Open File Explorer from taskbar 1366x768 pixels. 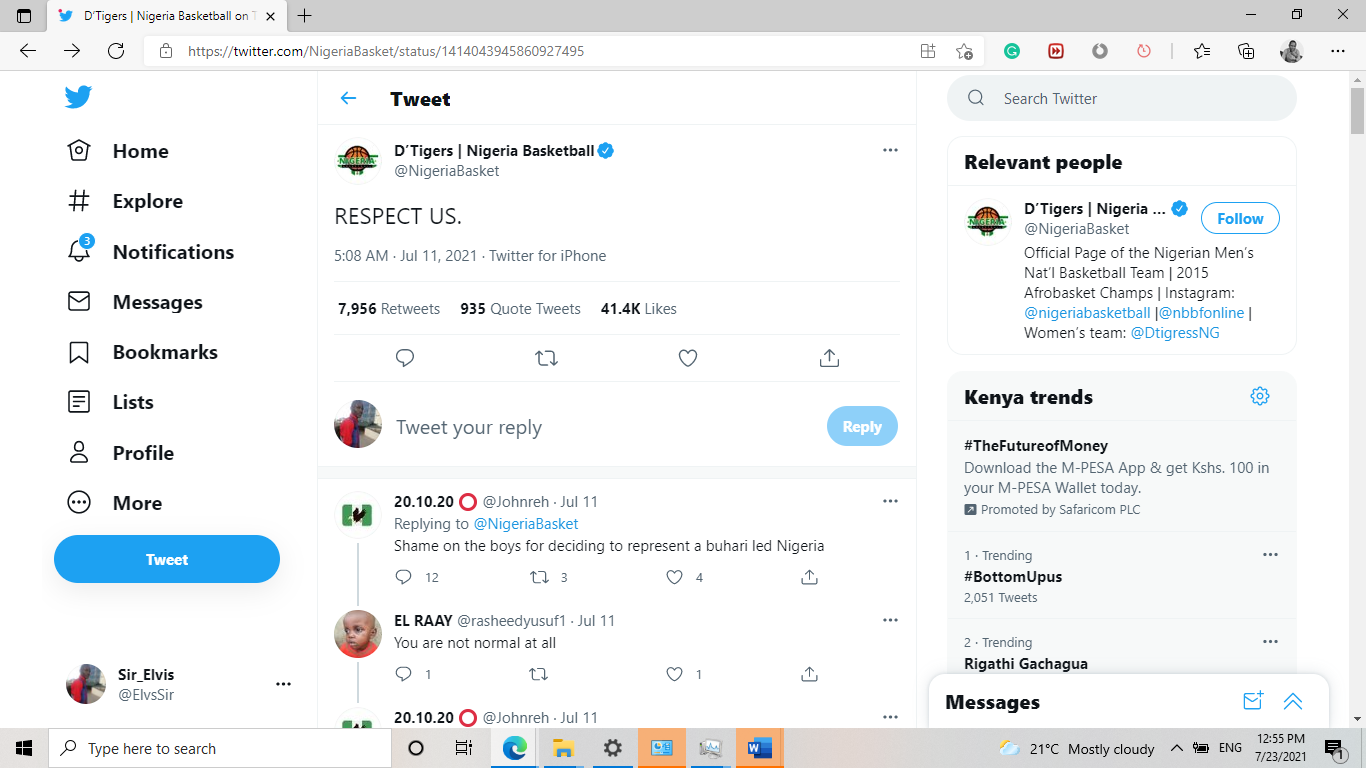[x=563, y=748]
